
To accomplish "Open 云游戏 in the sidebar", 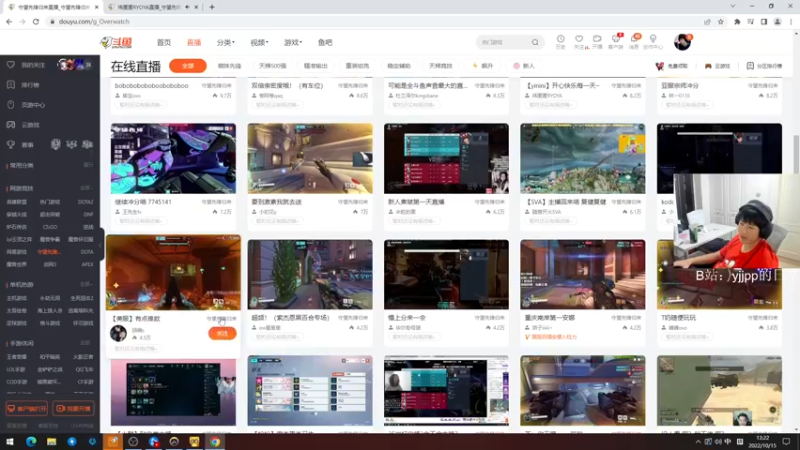I will click(24, 124).
